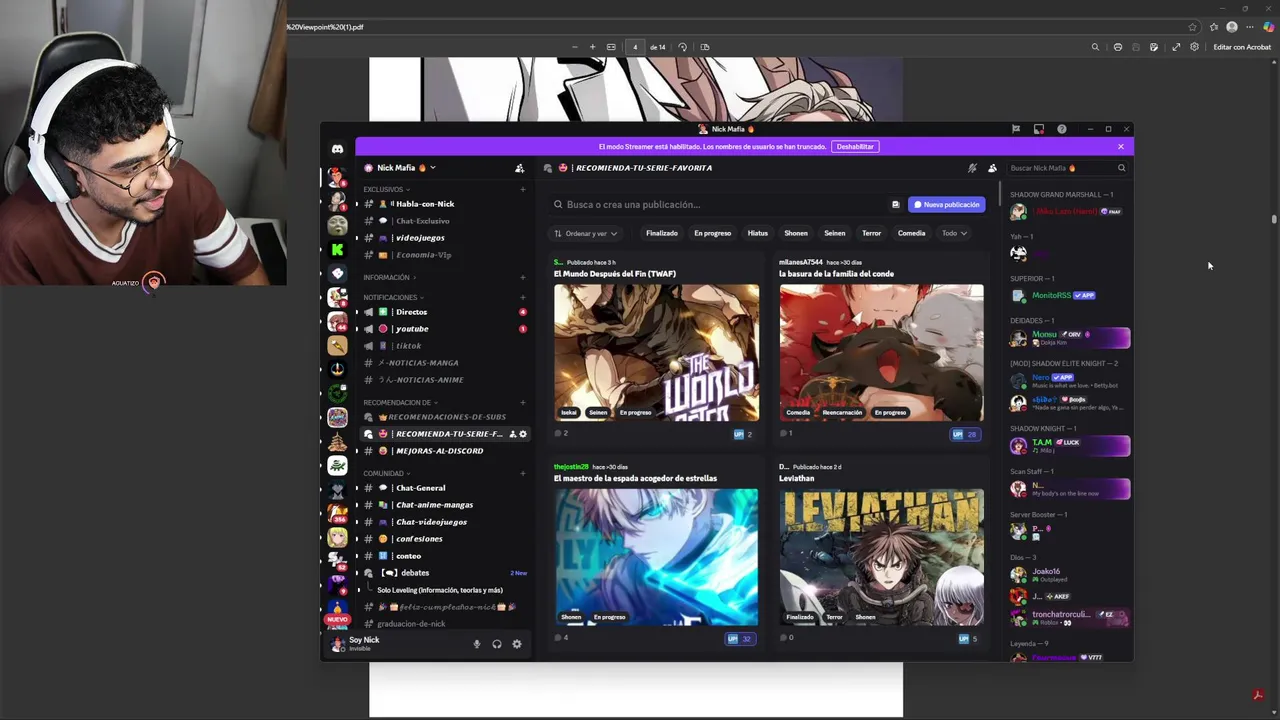Image resolution: width=1280 pixels, height=720 pixels.
Task: Filter posts by Finalizado tag
Action: click(662, 233)
